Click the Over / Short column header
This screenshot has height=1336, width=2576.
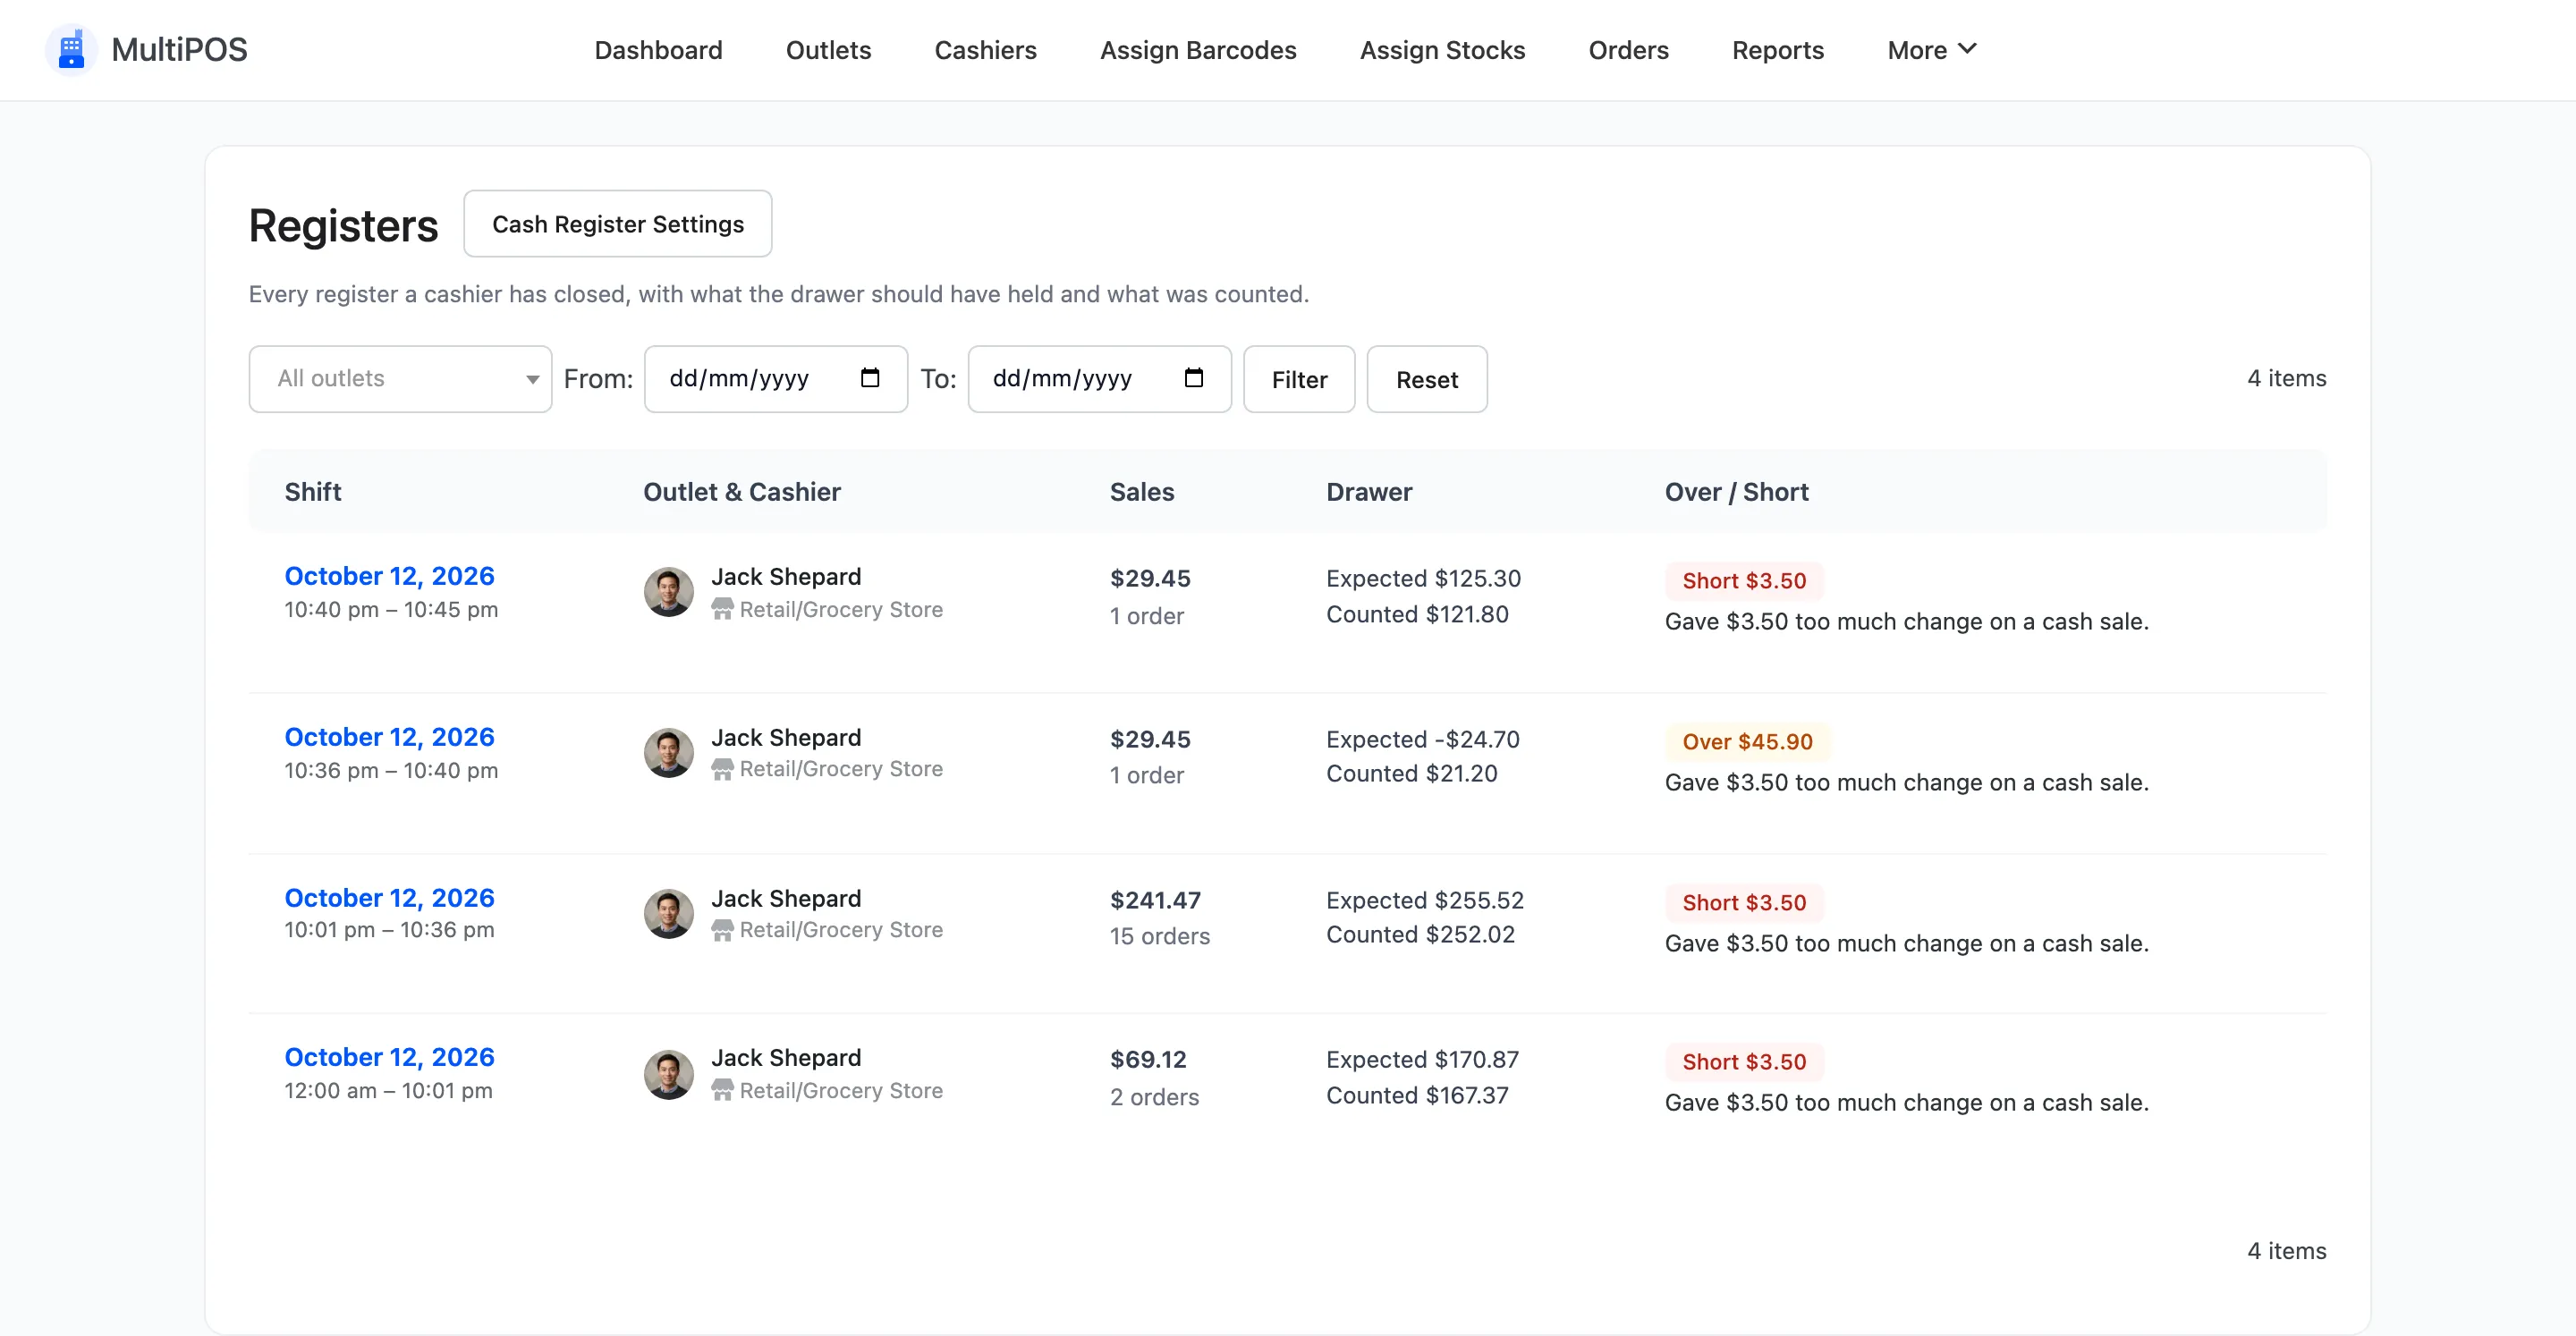coord(1736,492)
